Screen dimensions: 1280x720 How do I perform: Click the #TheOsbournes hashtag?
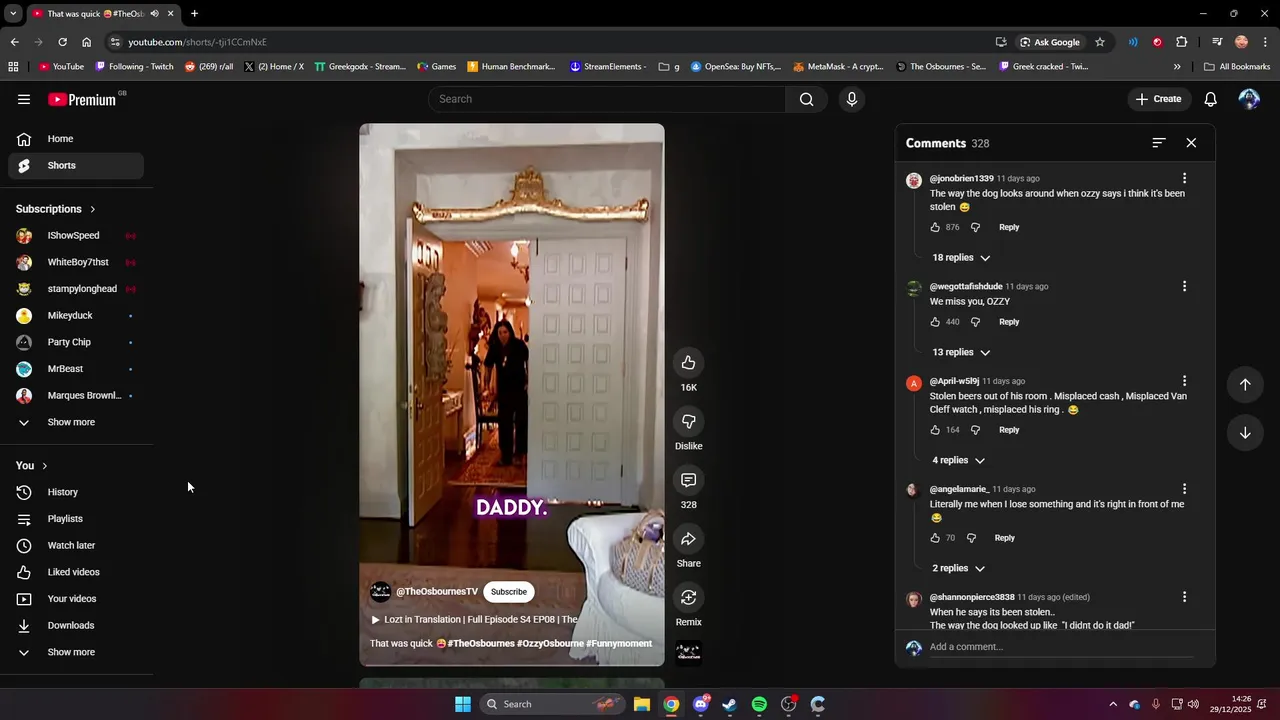pos(481,644)
